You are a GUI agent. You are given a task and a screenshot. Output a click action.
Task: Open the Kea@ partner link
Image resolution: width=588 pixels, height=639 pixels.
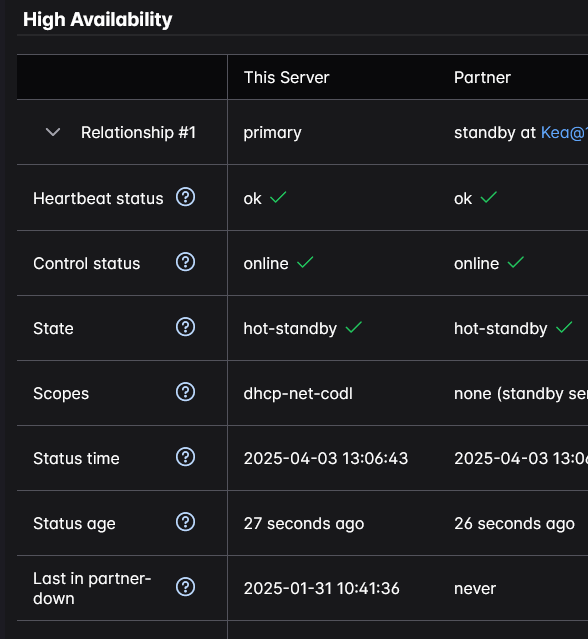coord(564,132)
